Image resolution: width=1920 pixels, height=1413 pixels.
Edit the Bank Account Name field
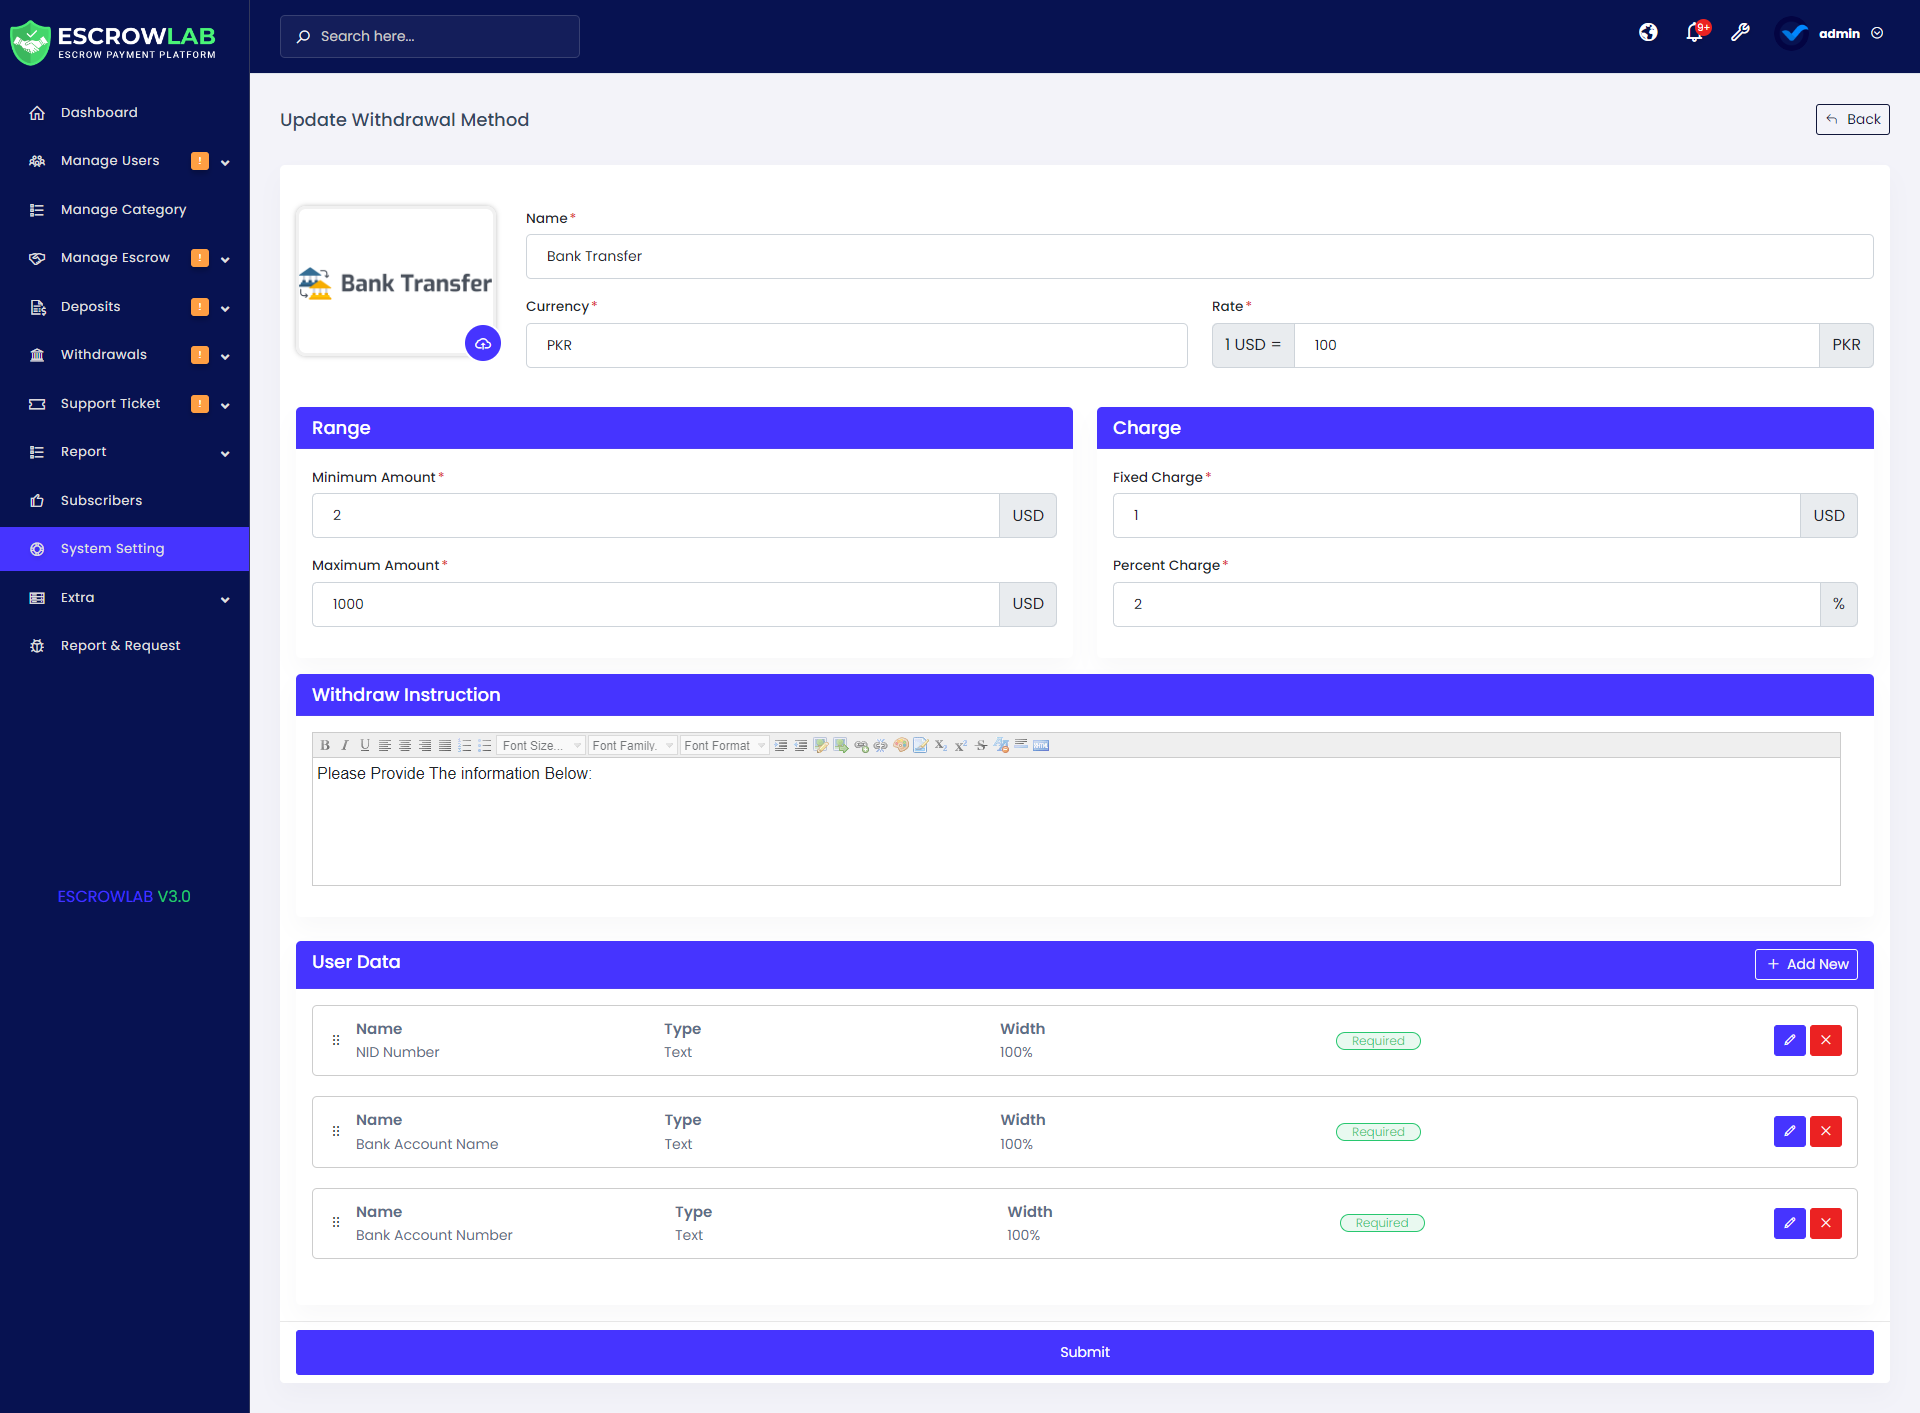(x=1789, y=1131)
